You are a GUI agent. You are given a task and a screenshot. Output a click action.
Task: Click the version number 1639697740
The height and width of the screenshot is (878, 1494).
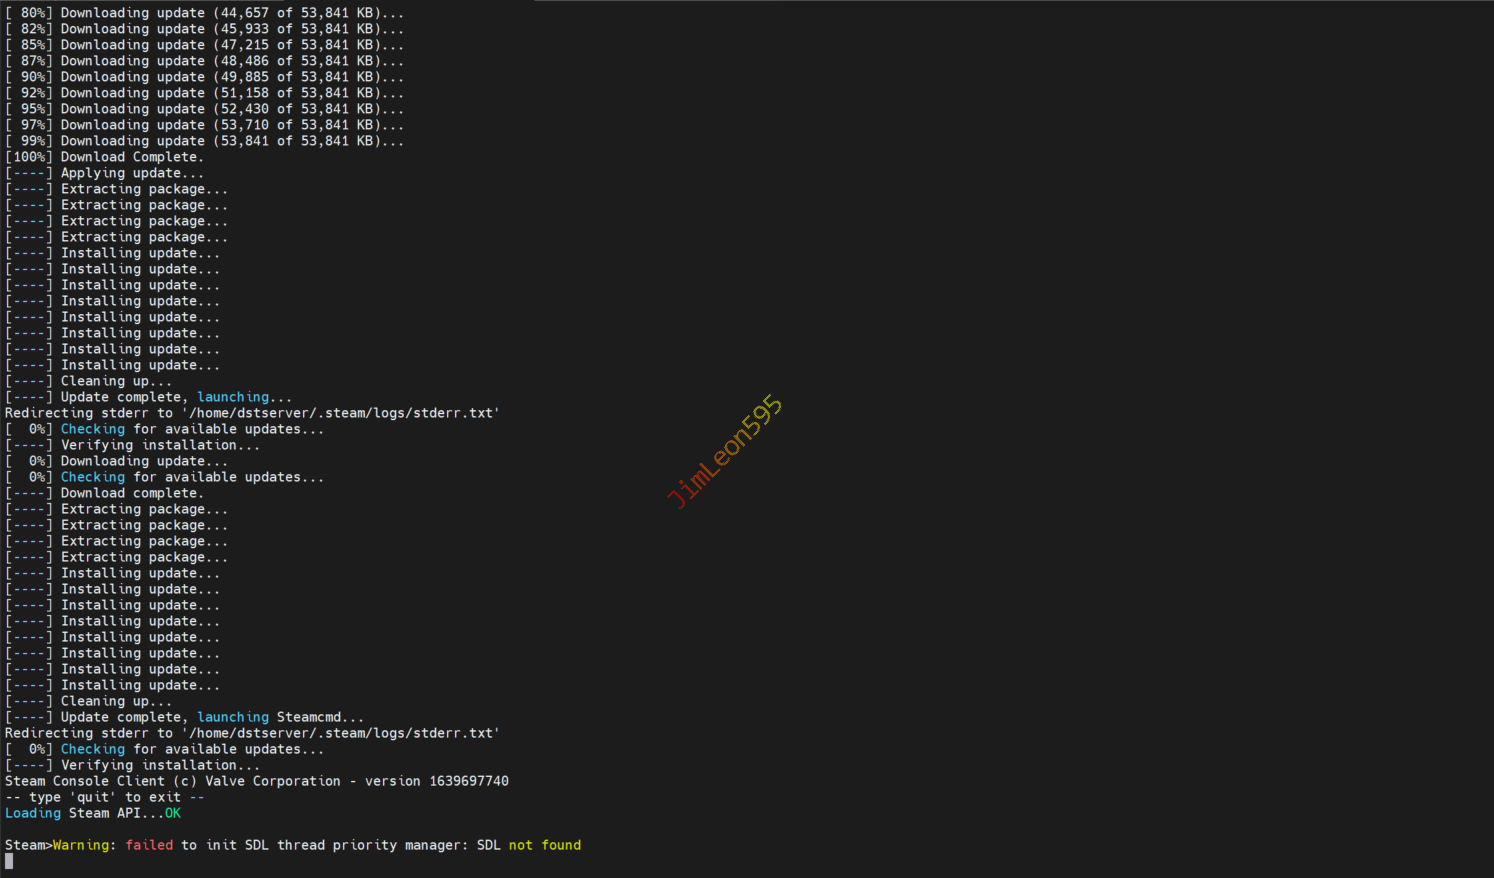[468, 781]
